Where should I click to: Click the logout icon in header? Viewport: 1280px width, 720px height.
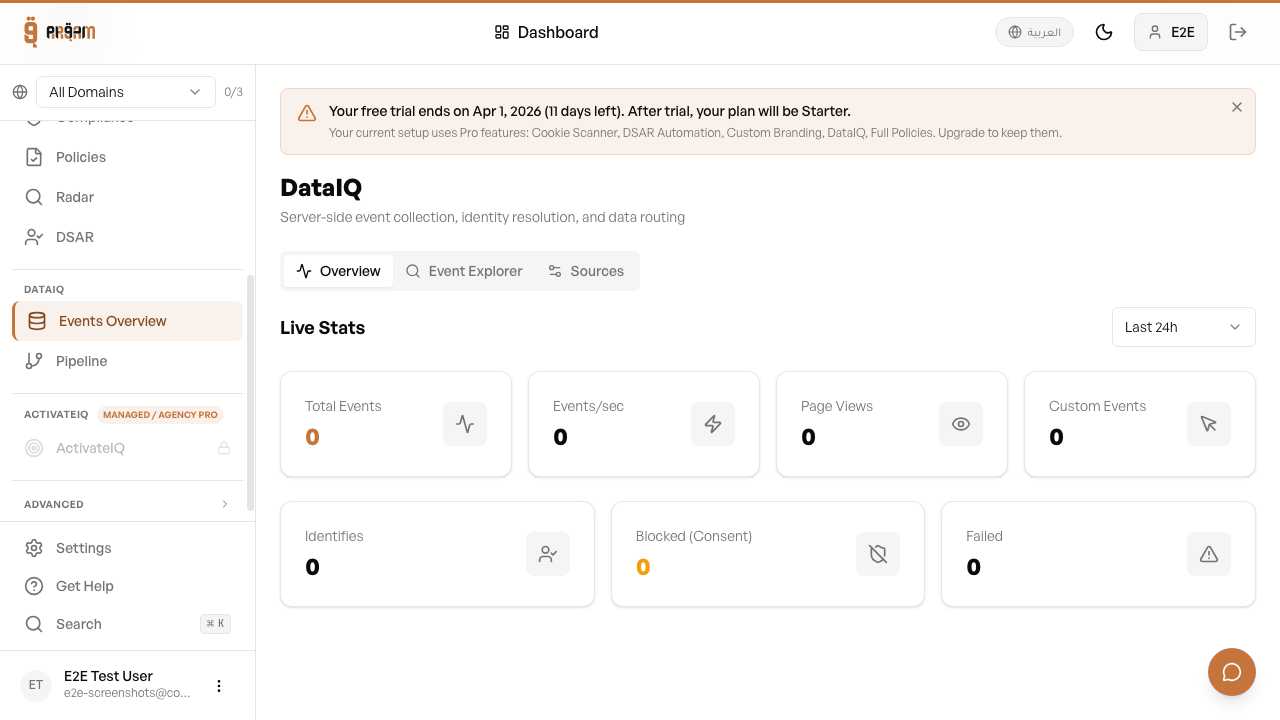[x=1238, y=32]
